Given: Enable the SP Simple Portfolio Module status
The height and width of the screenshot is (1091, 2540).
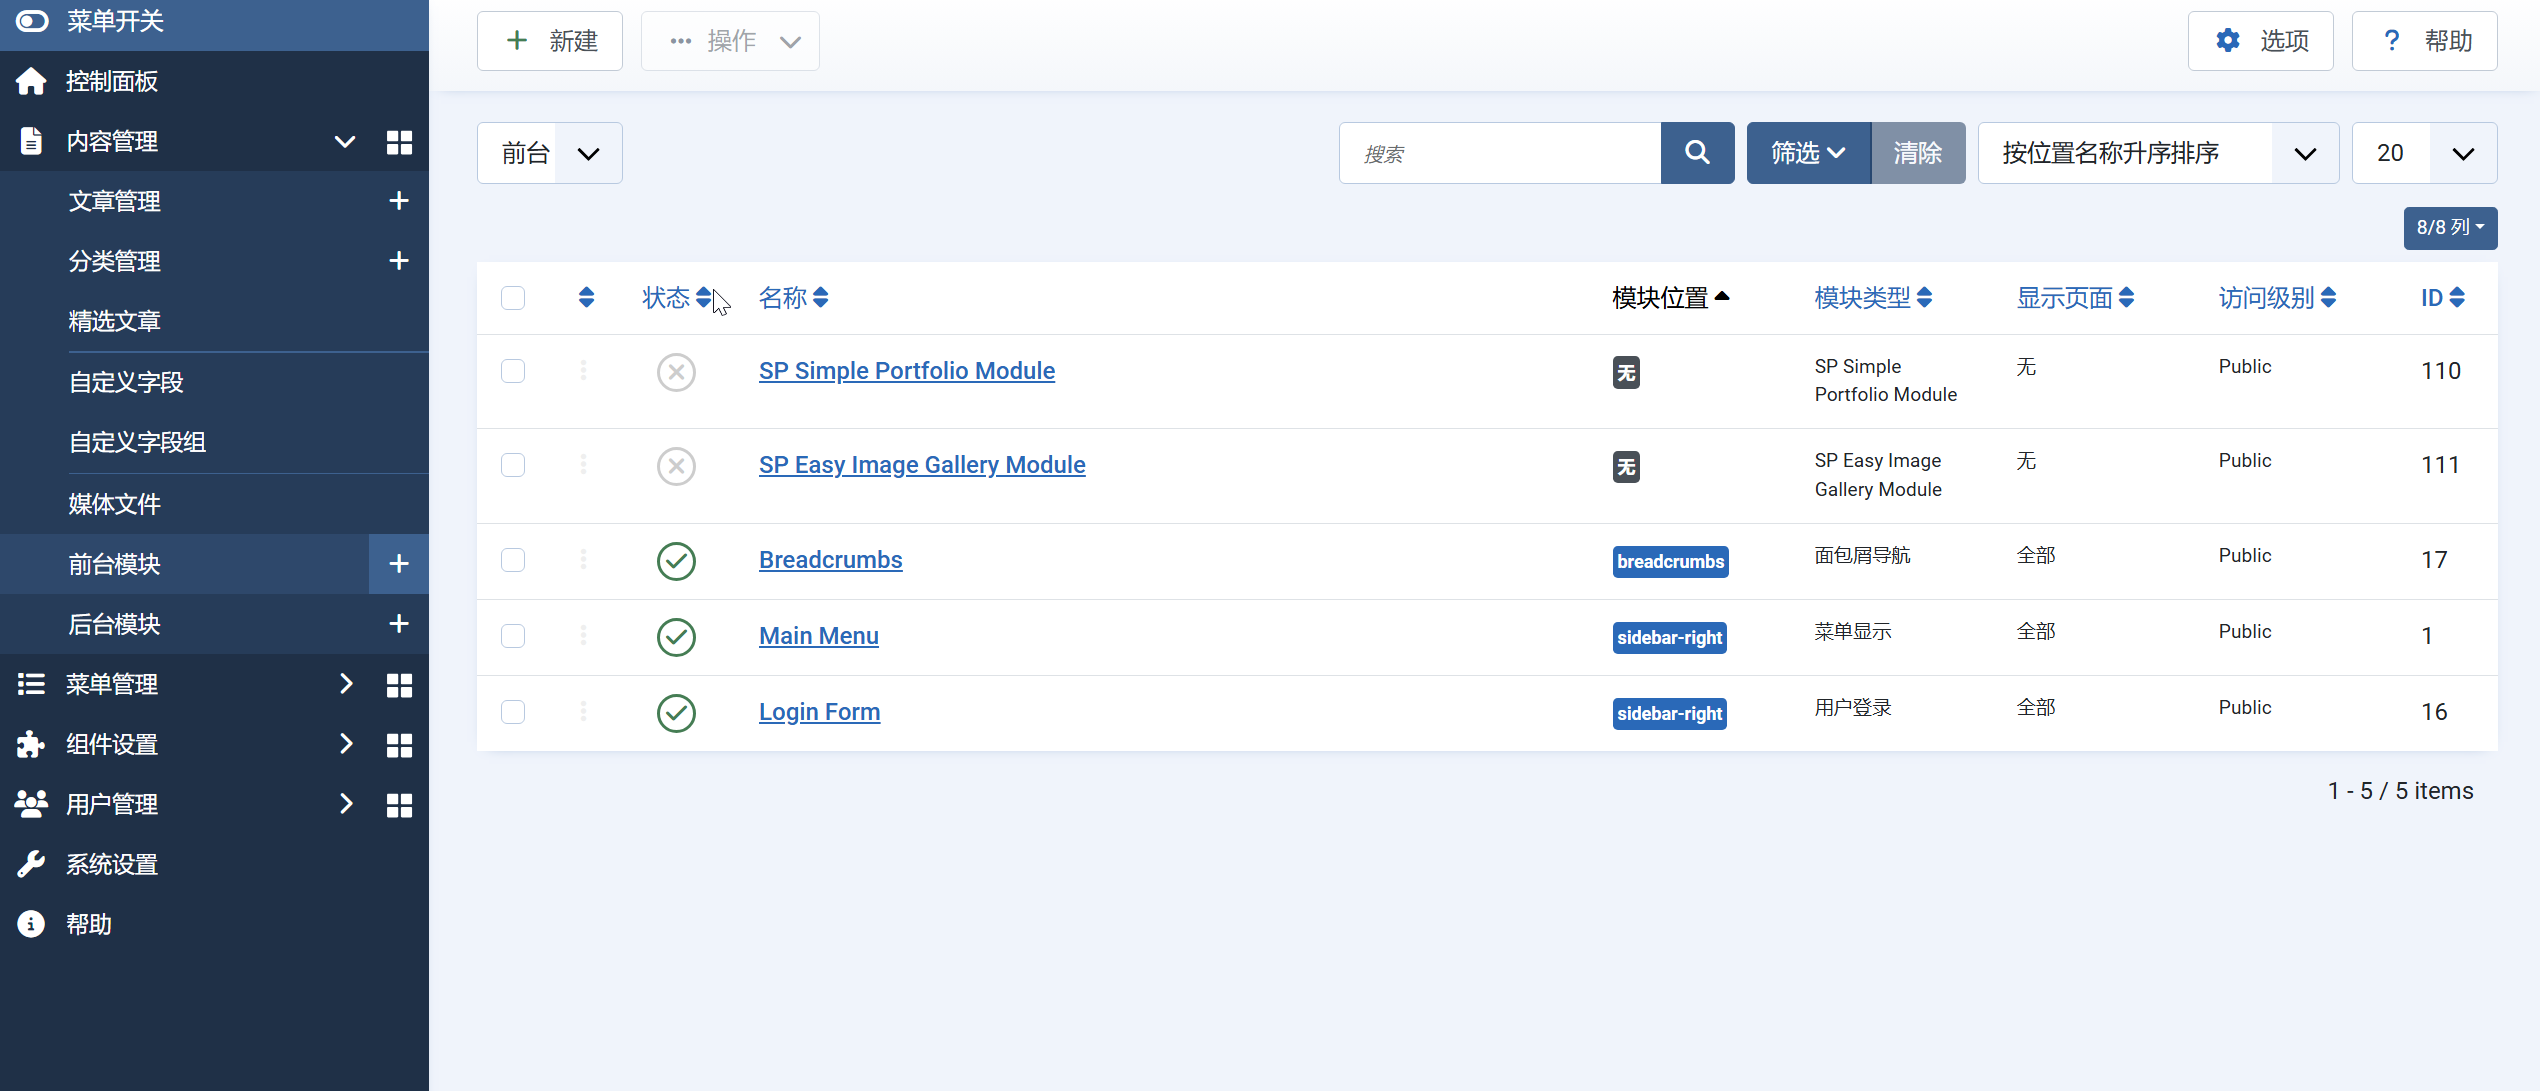Looking at the screenshot, I should coord(676,372).
